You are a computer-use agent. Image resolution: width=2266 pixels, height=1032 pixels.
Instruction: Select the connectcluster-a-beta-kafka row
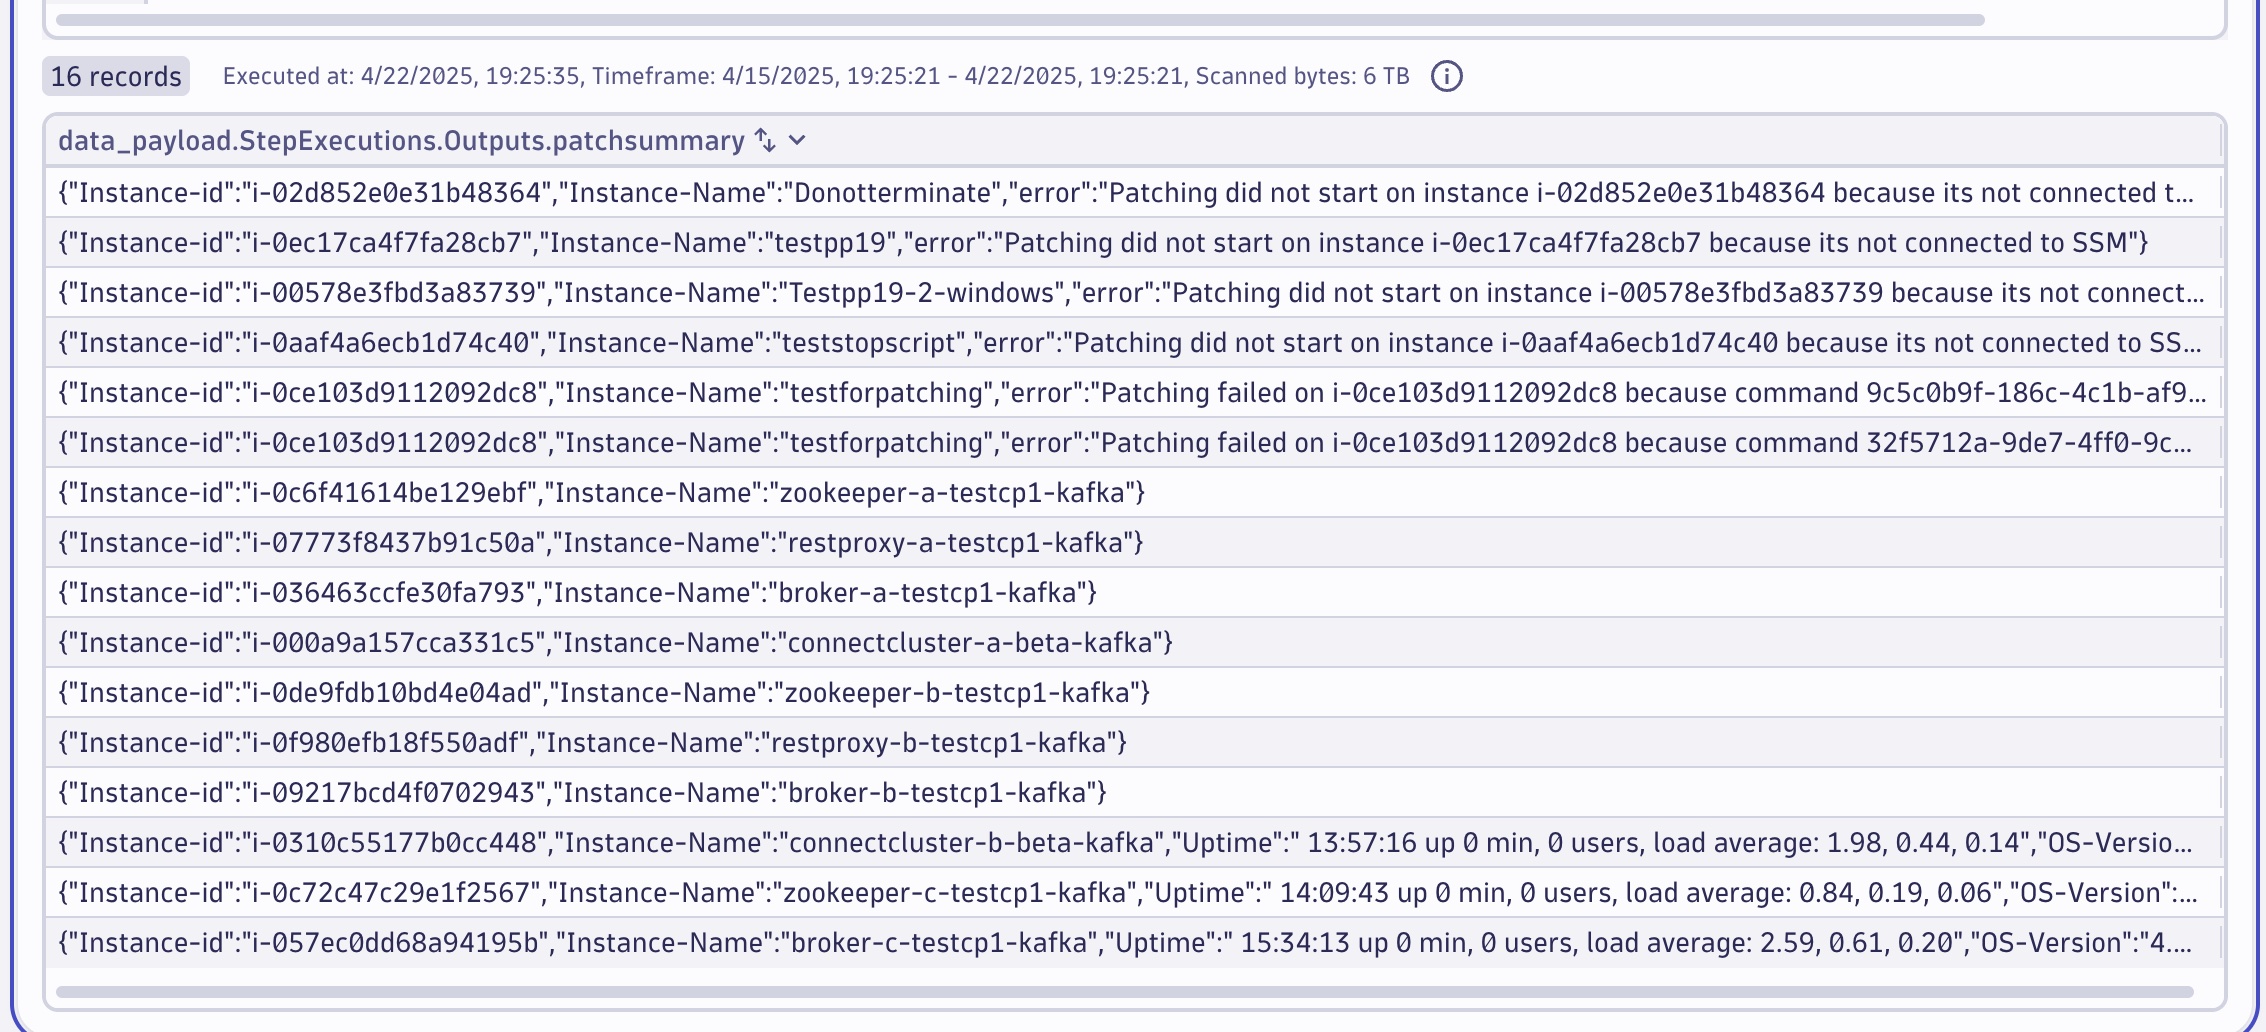click(x=615, y=643)
